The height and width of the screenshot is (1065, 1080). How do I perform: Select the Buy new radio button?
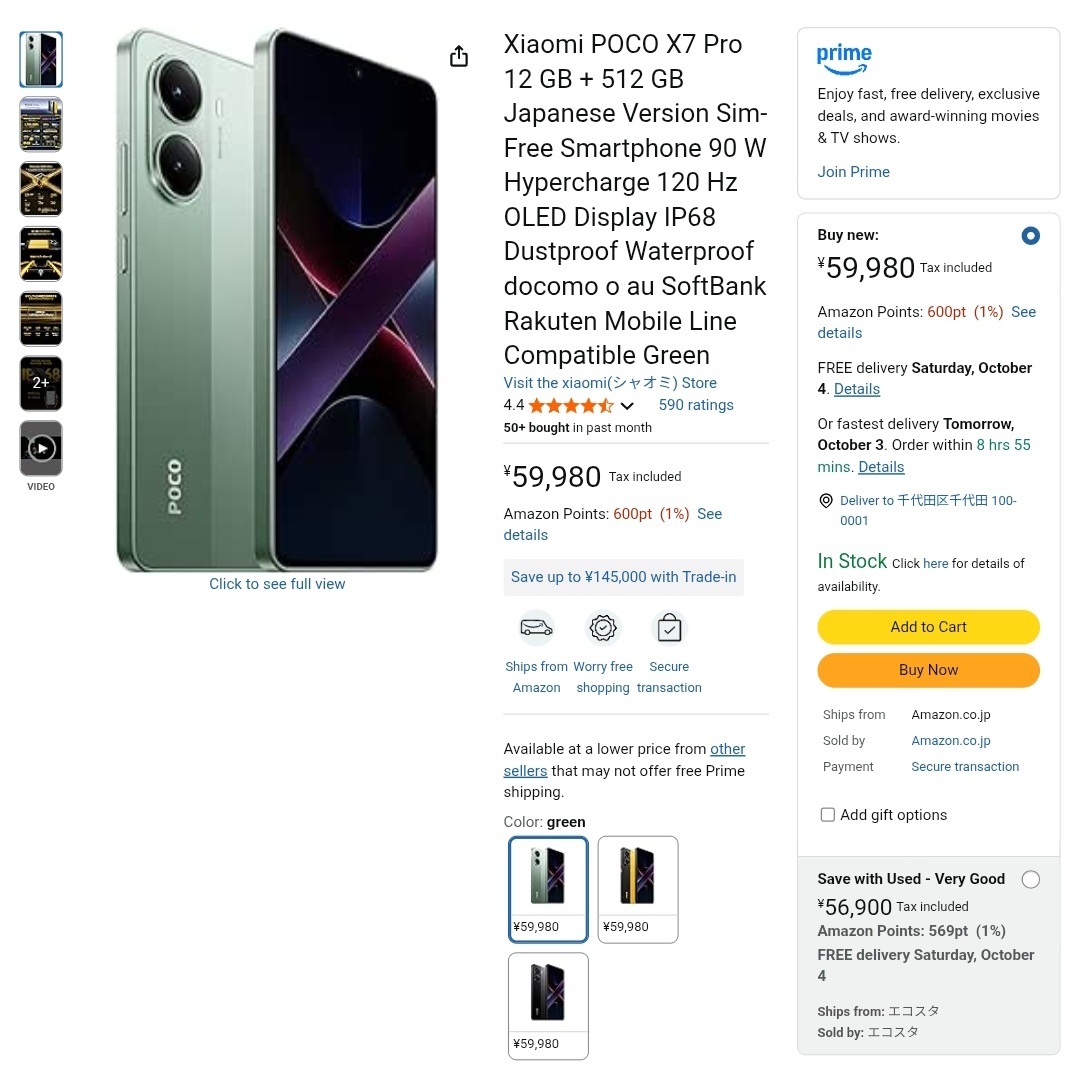click(x=1030, y=236)
